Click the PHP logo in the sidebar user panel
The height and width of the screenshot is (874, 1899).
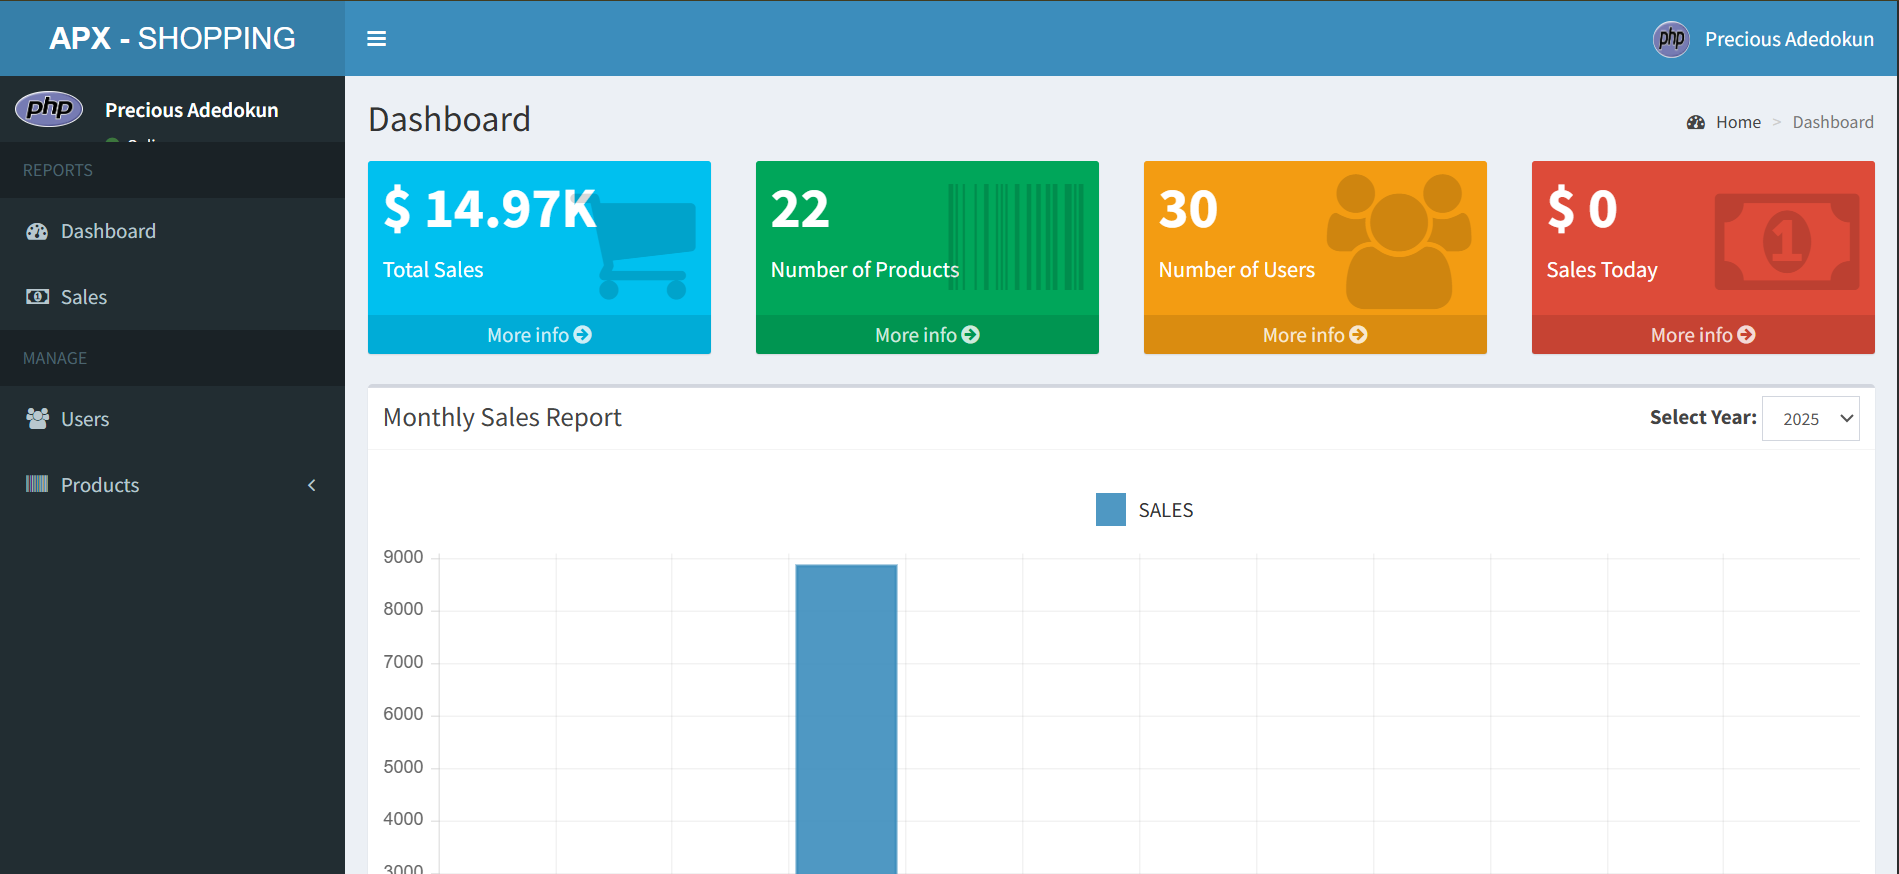pos(49,109)
